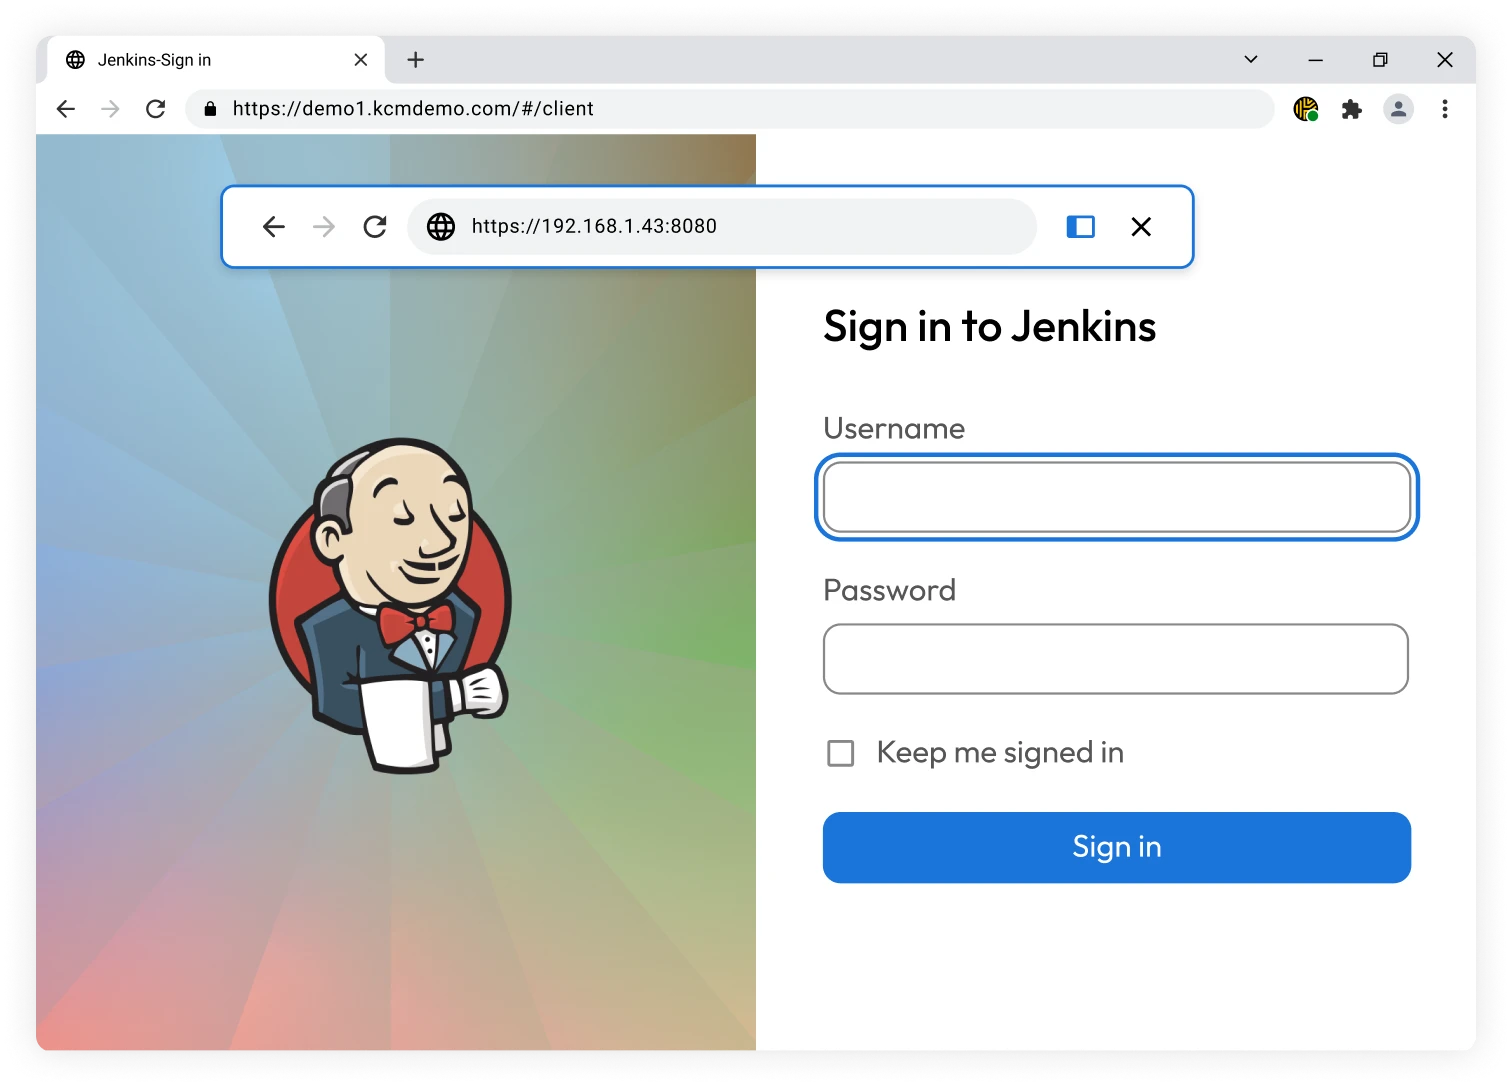Click the blue Sign in button

point(1117,847)
